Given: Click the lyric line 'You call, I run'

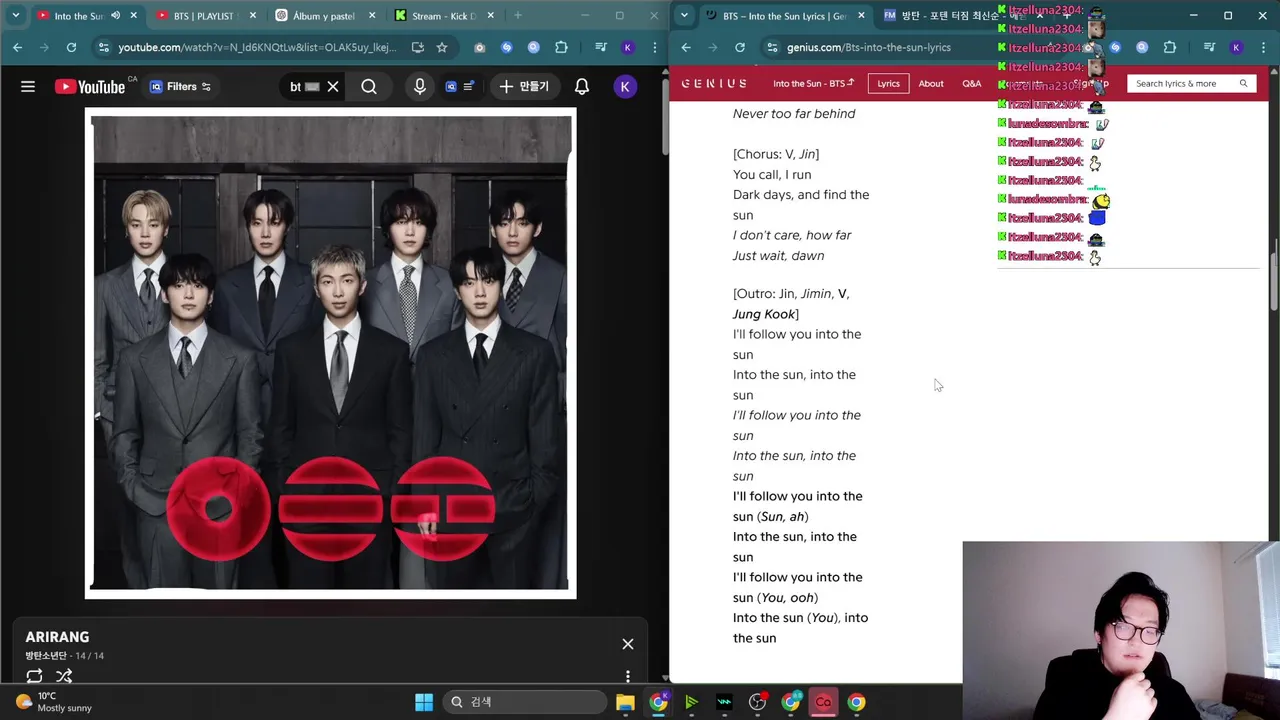Looking at the screenshot, I should tap(772, 174).
